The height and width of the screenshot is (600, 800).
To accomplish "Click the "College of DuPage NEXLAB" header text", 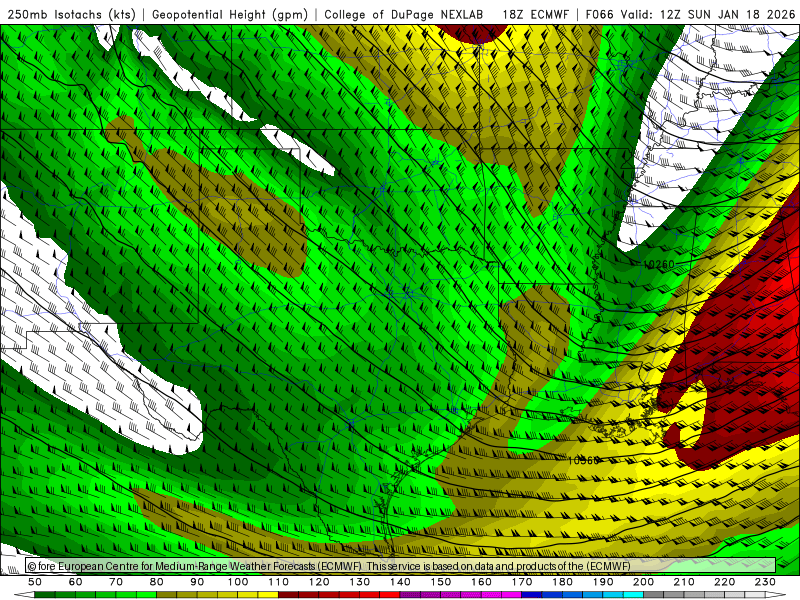I will pos(404,14).
